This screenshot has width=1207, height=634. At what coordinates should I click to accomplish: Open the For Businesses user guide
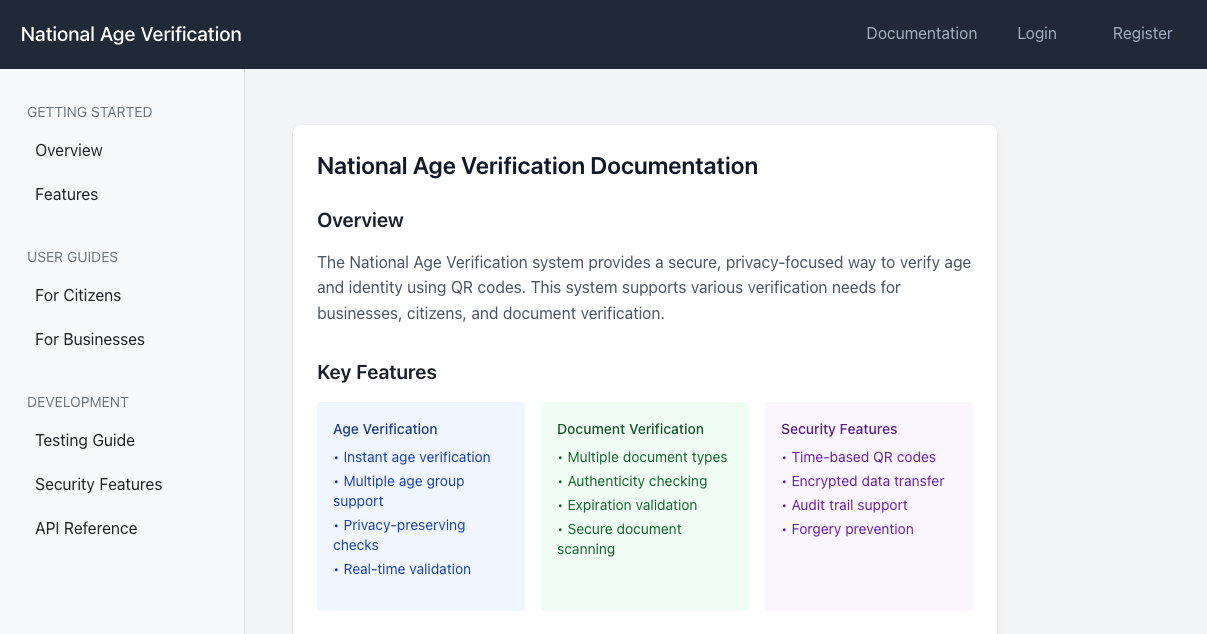point(89,339)
